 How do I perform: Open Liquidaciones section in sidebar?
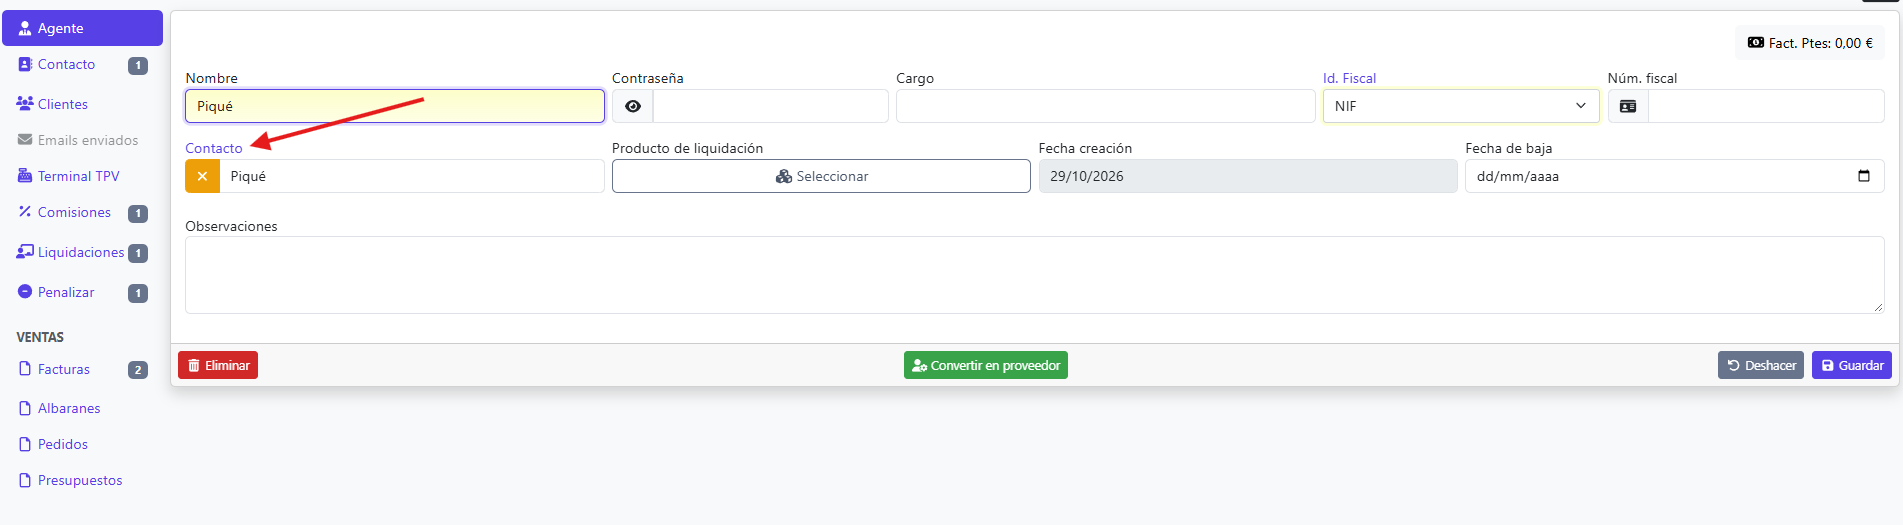click(x=82, y=253)
